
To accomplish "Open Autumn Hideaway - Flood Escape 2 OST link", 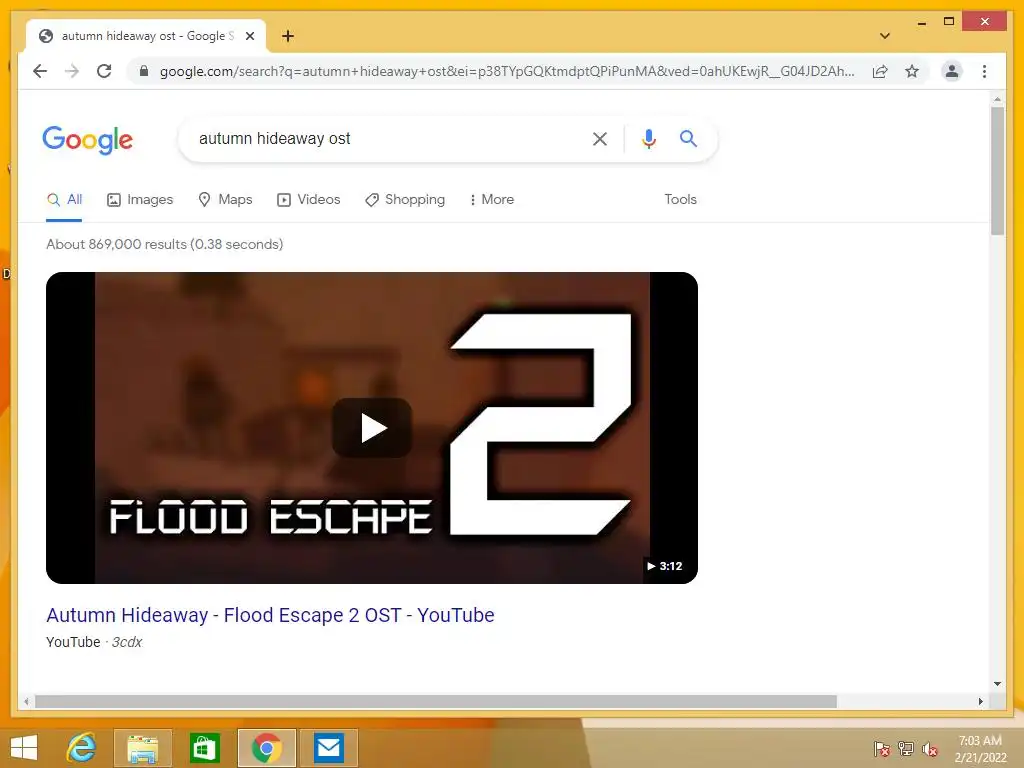I will coord(270,615).
